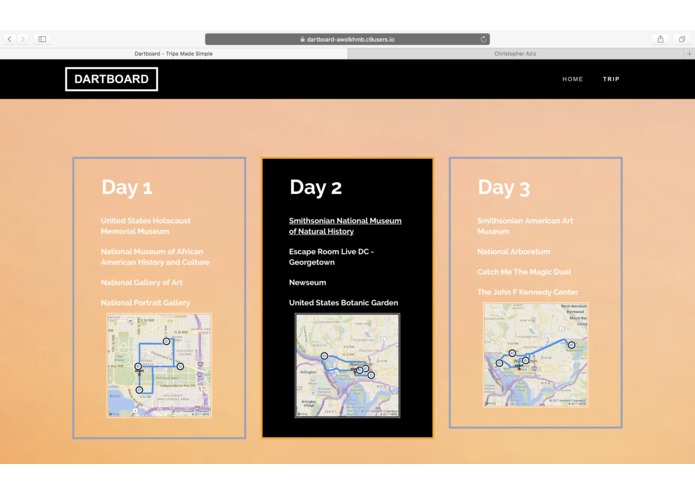695x494 pixels.
Task: Open the Day 1 route map thumbnail
Action: 159,366
